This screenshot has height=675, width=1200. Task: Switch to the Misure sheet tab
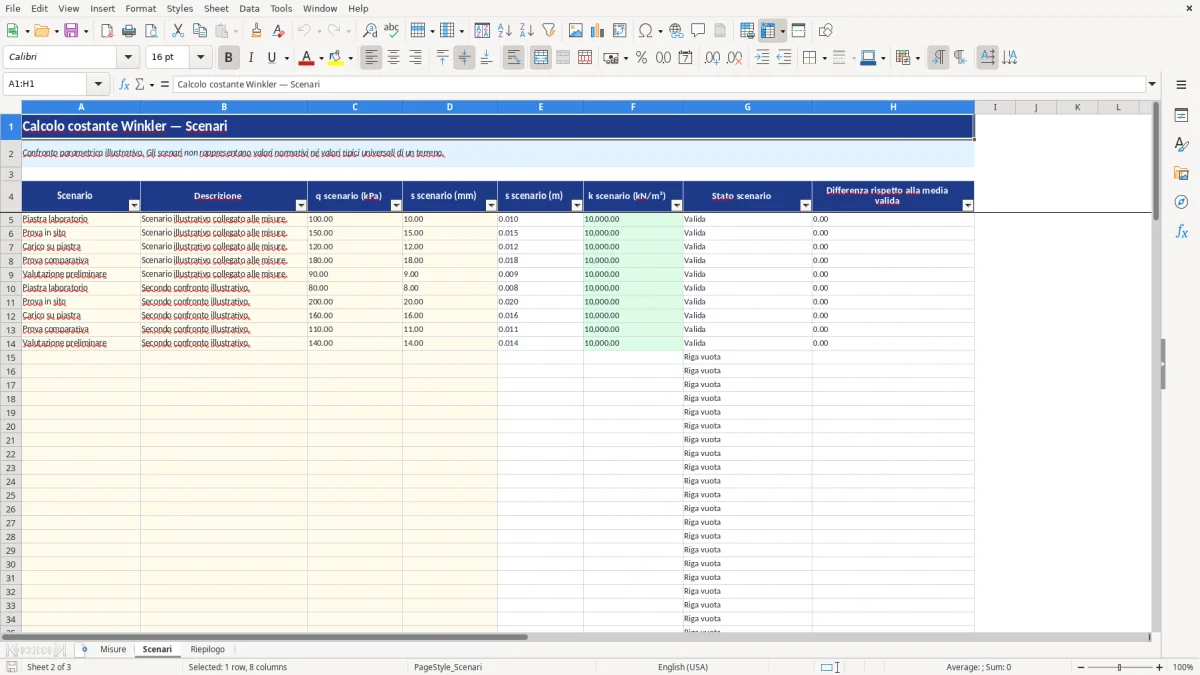113,650
